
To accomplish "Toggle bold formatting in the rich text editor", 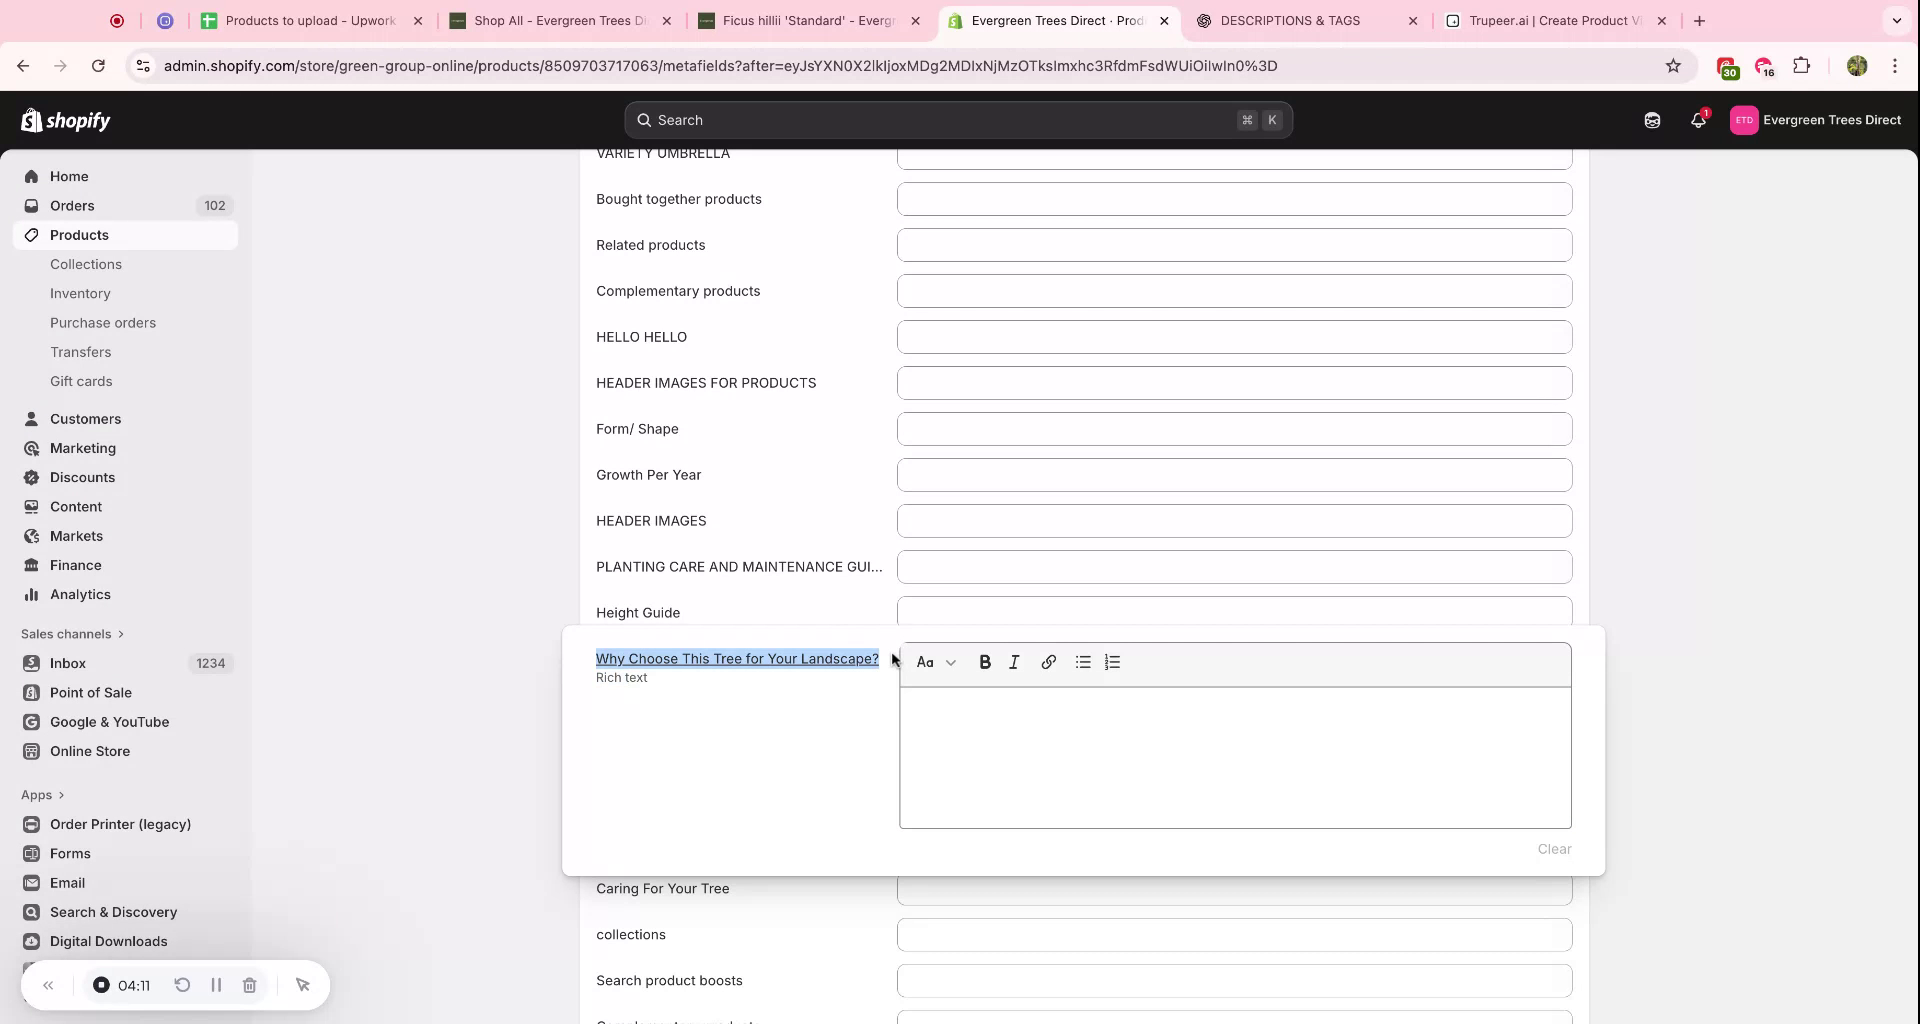I will 985,661.
